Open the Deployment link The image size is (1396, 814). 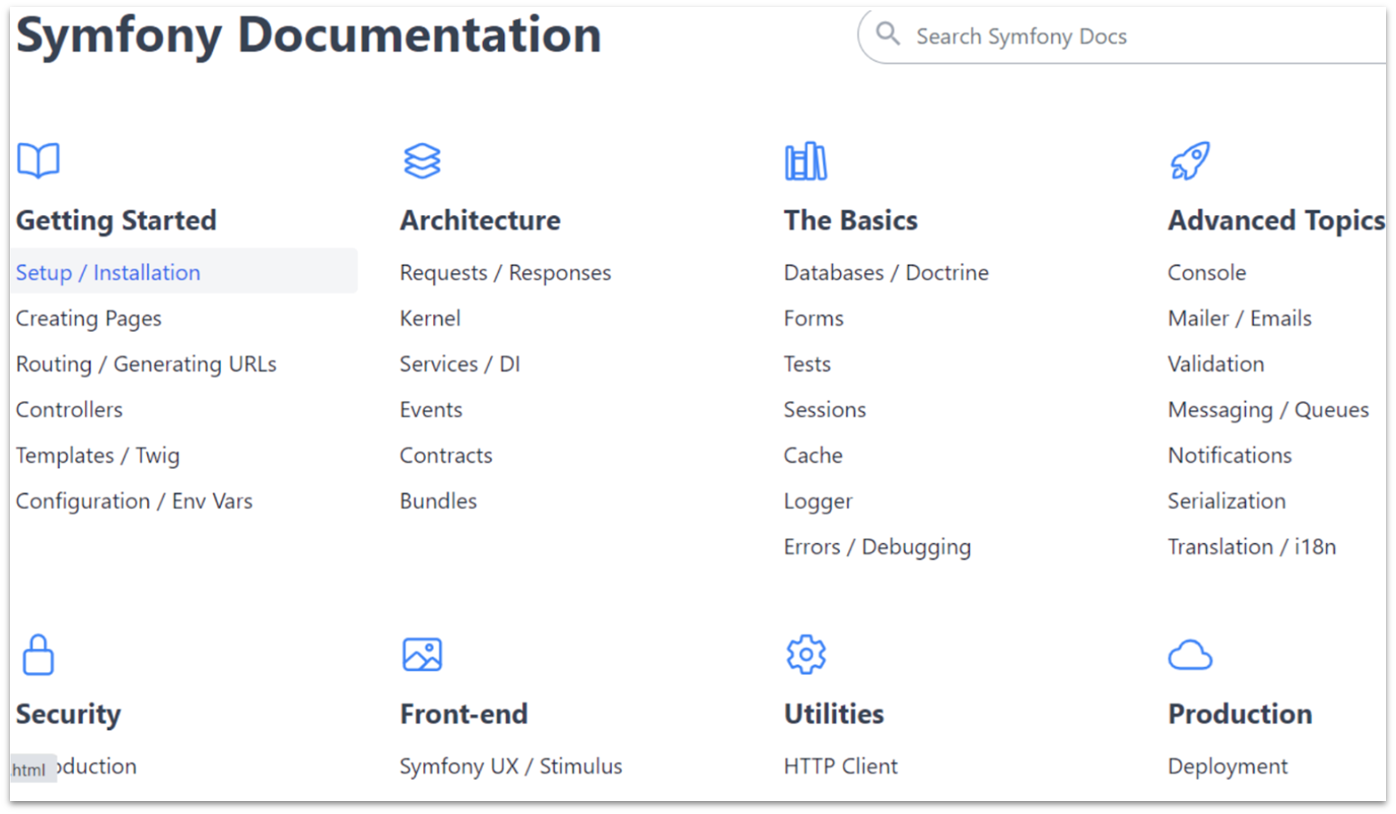point(1228,767)
